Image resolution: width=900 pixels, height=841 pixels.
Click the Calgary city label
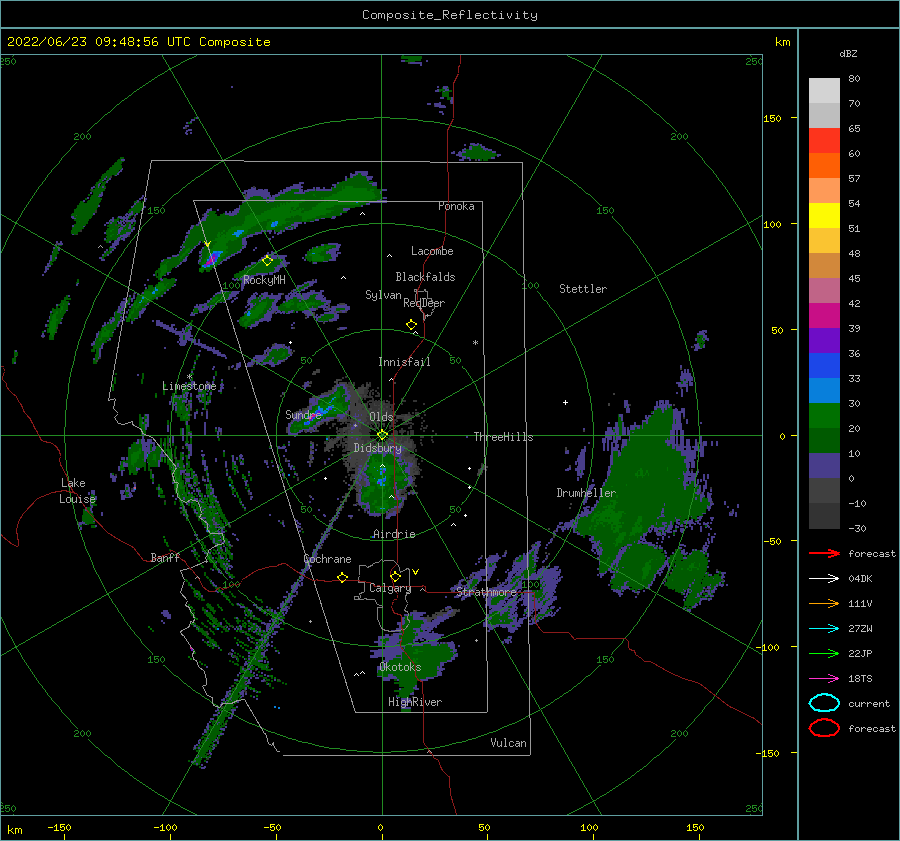pyautogui.click(x=390, y=588)
